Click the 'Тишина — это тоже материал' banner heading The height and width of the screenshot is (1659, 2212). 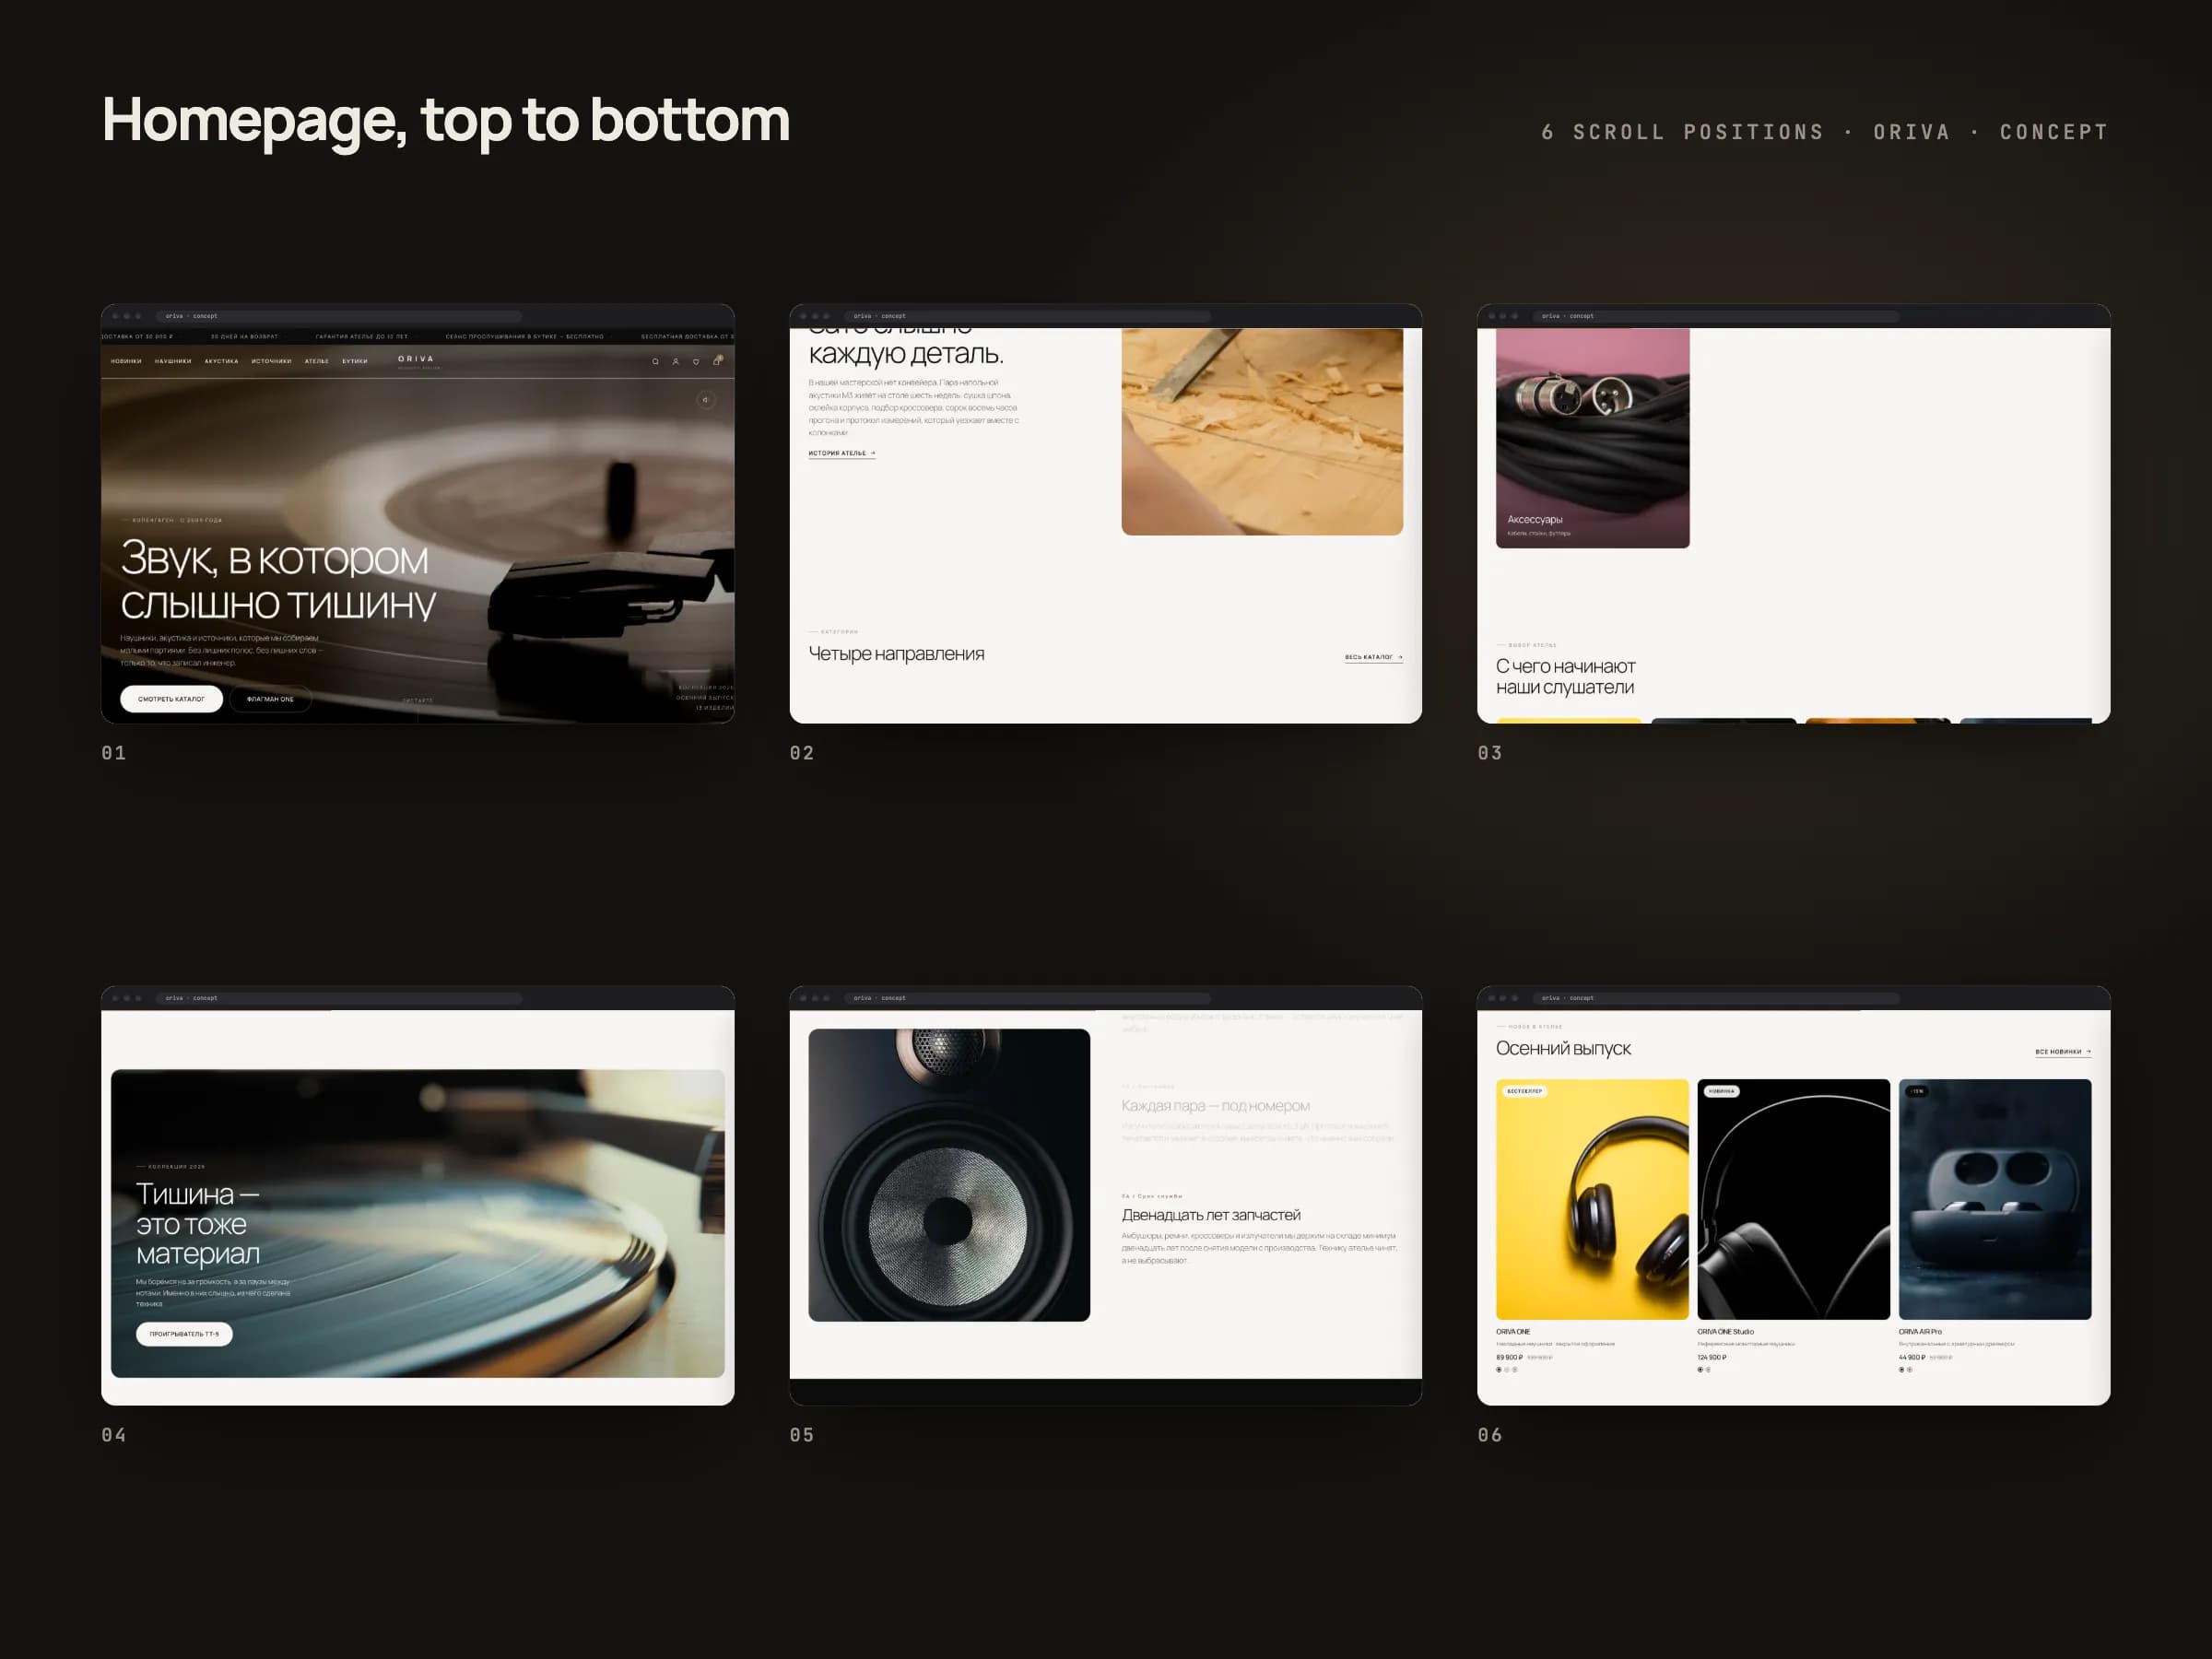[198, 1223]
